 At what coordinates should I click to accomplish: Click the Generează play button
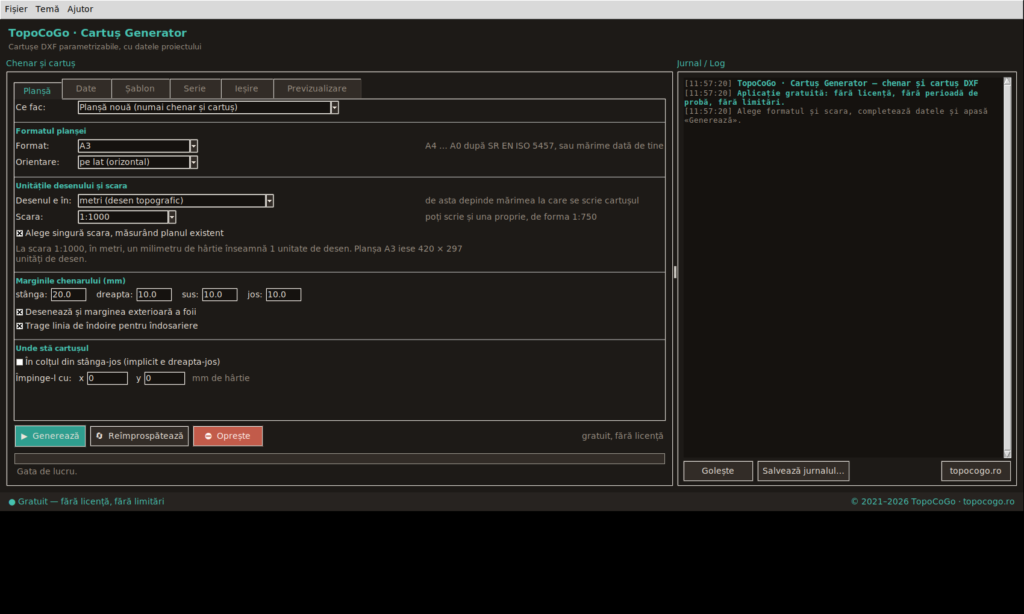tap(50, 436)
